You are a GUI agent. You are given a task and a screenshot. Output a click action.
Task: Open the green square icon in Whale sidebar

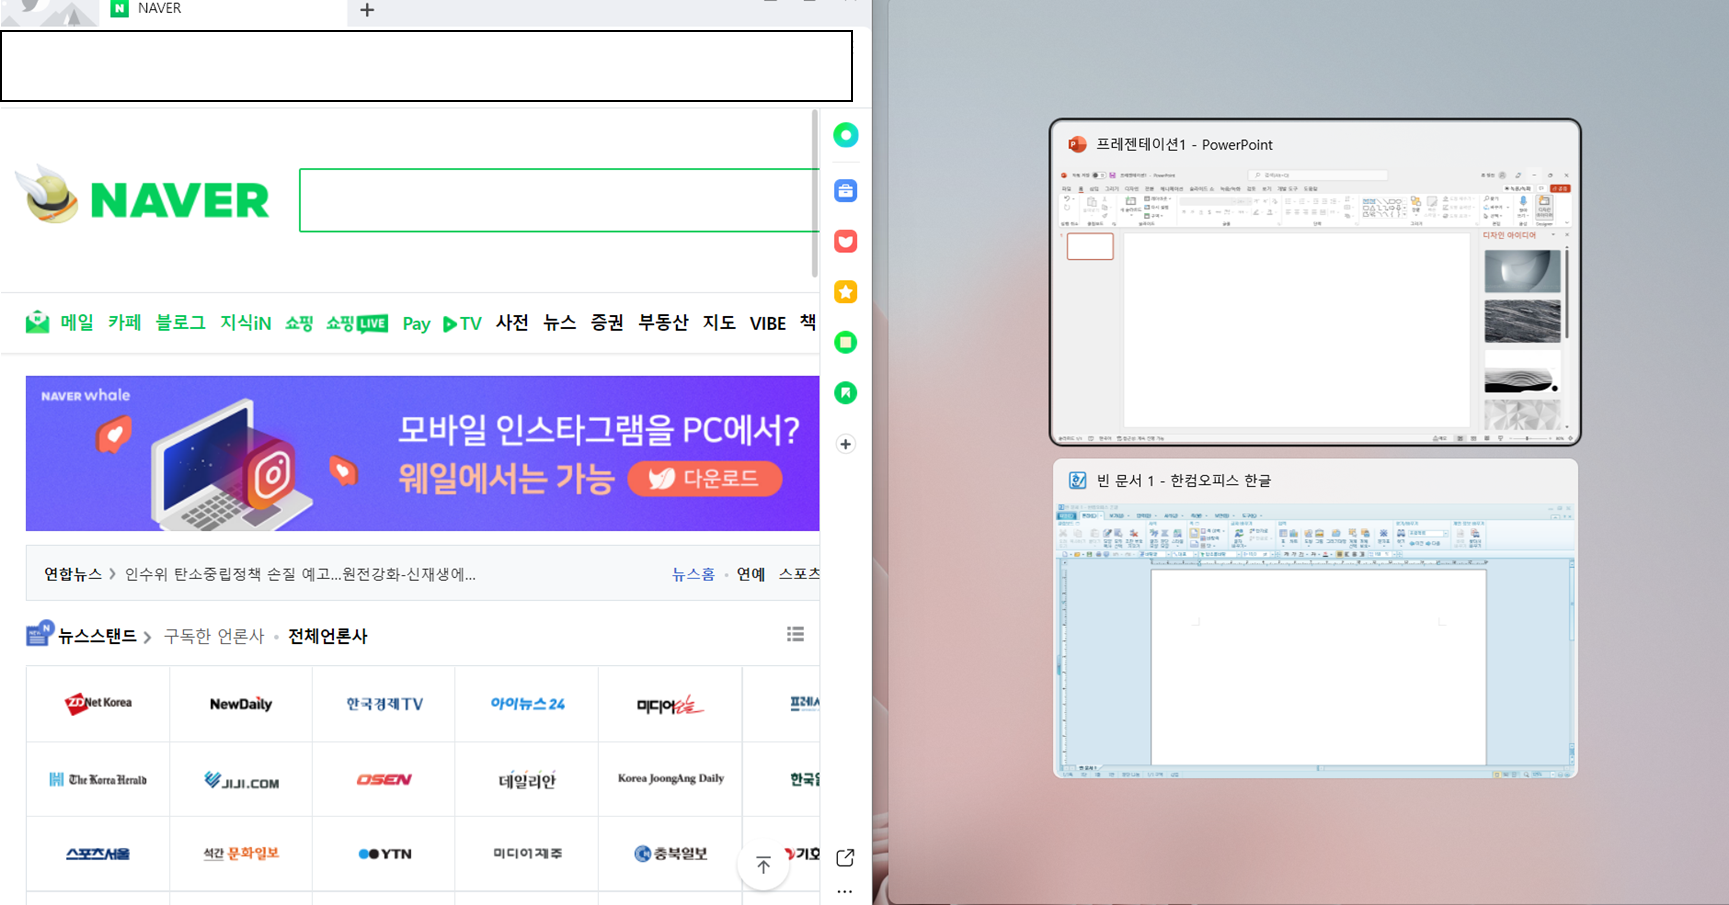pyautogui.click(x=845, y=342)
